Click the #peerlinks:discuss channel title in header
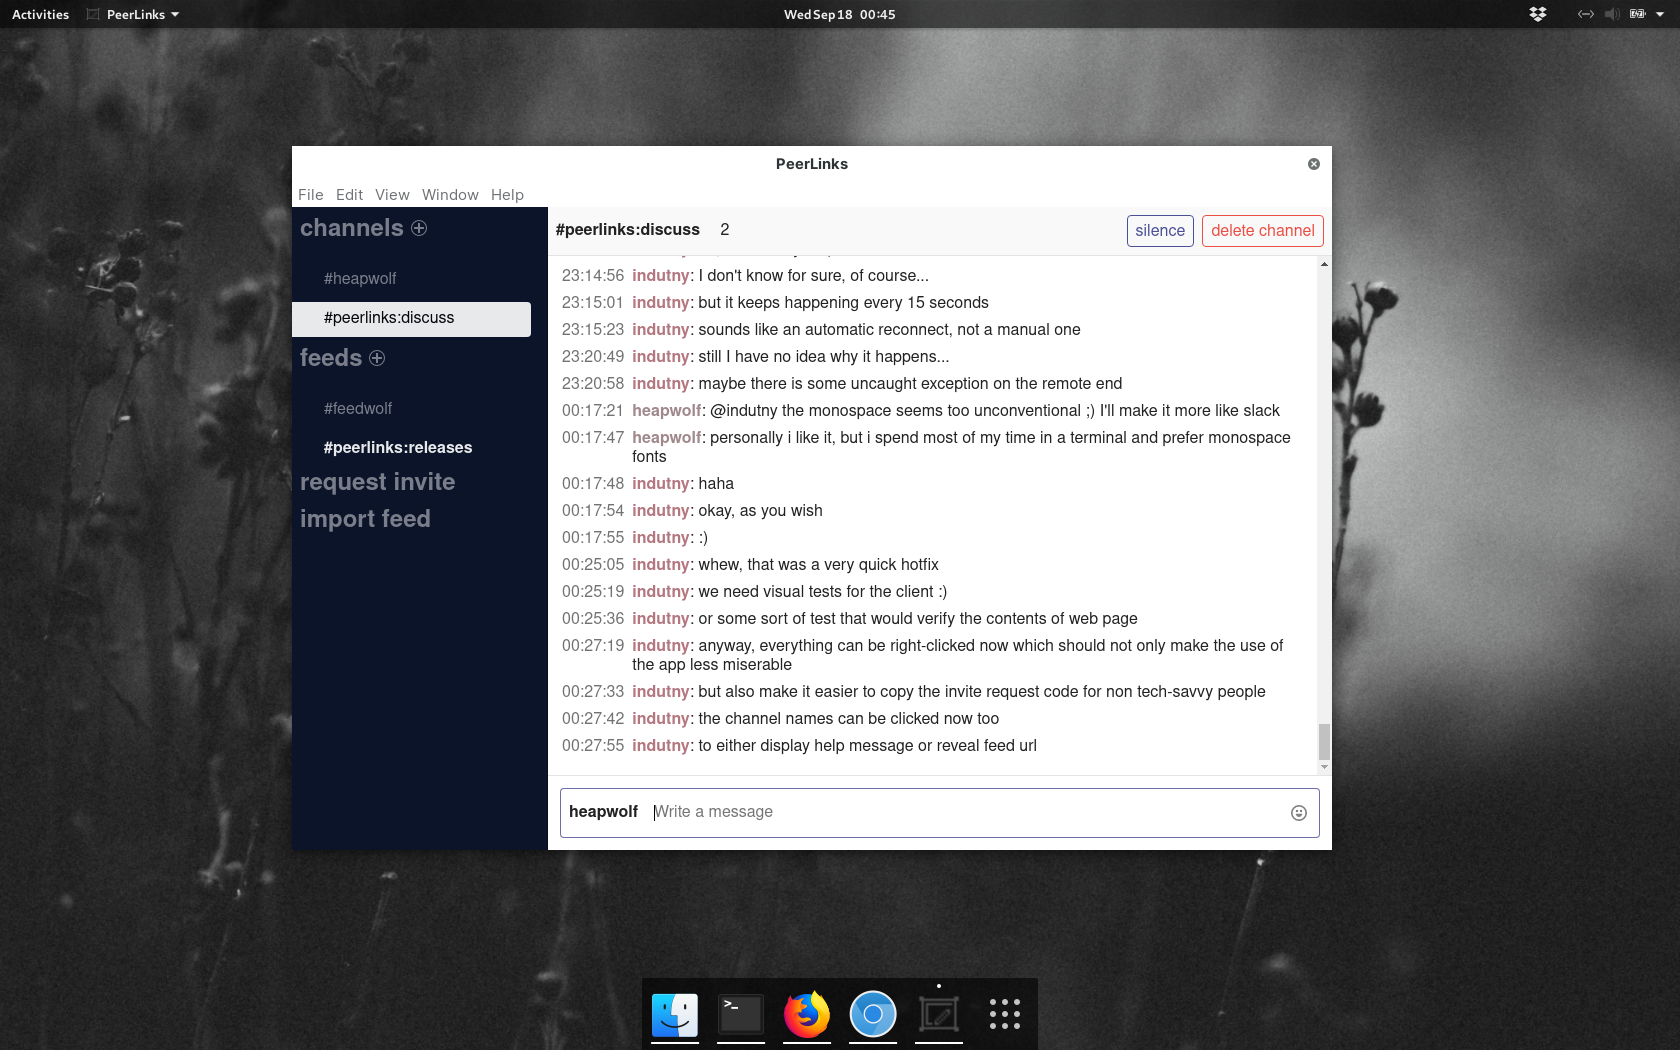 coord(628,230)
